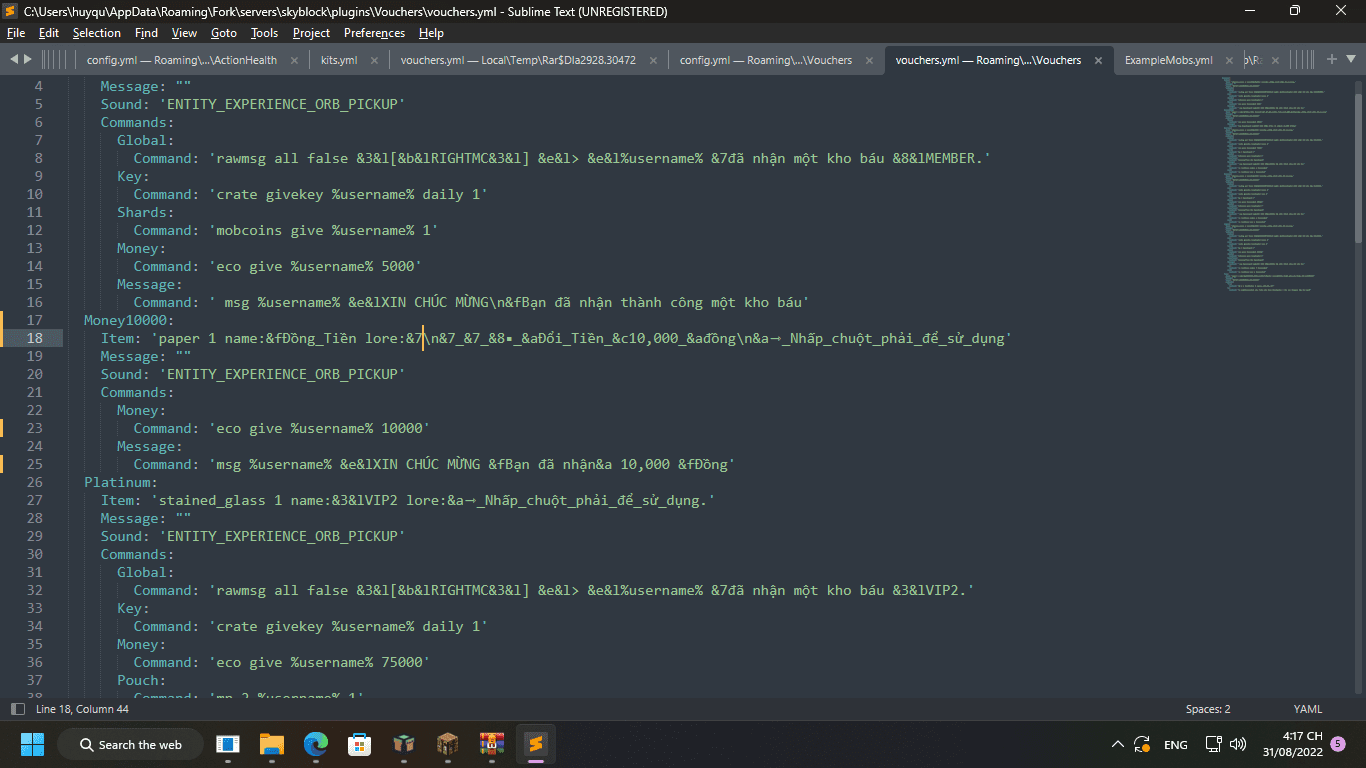Toggle the sidebar icon in the status bar
The height and width of the screenshot is (768, 1366).
(x=17, y=709)
